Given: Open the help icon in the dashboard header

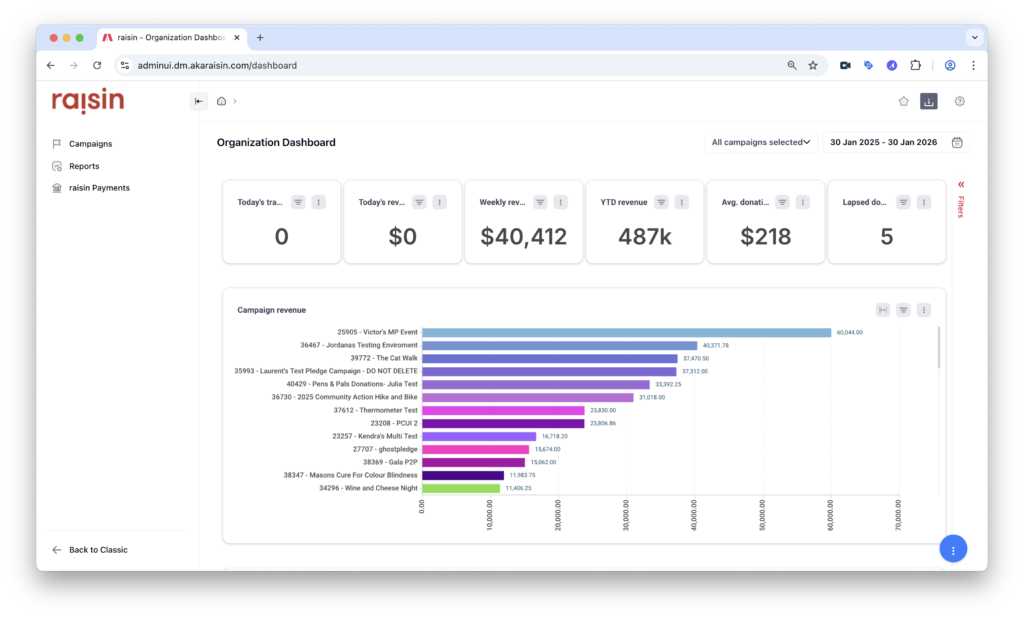Looking at the screenshot, I should pyautogui.click(x=959, y=101).
